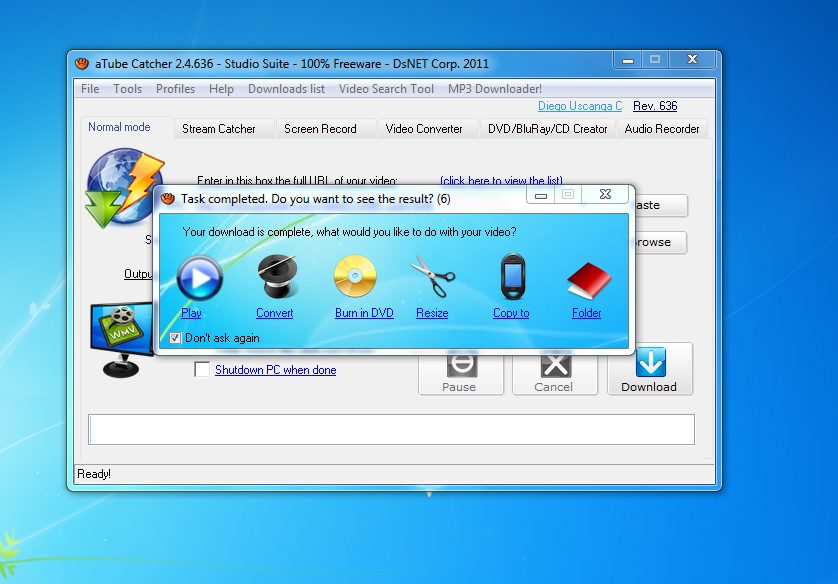This screenshot has height=584, width=838.
Task: Click the mobile phone Copy to icon
Action: (513, 276)
